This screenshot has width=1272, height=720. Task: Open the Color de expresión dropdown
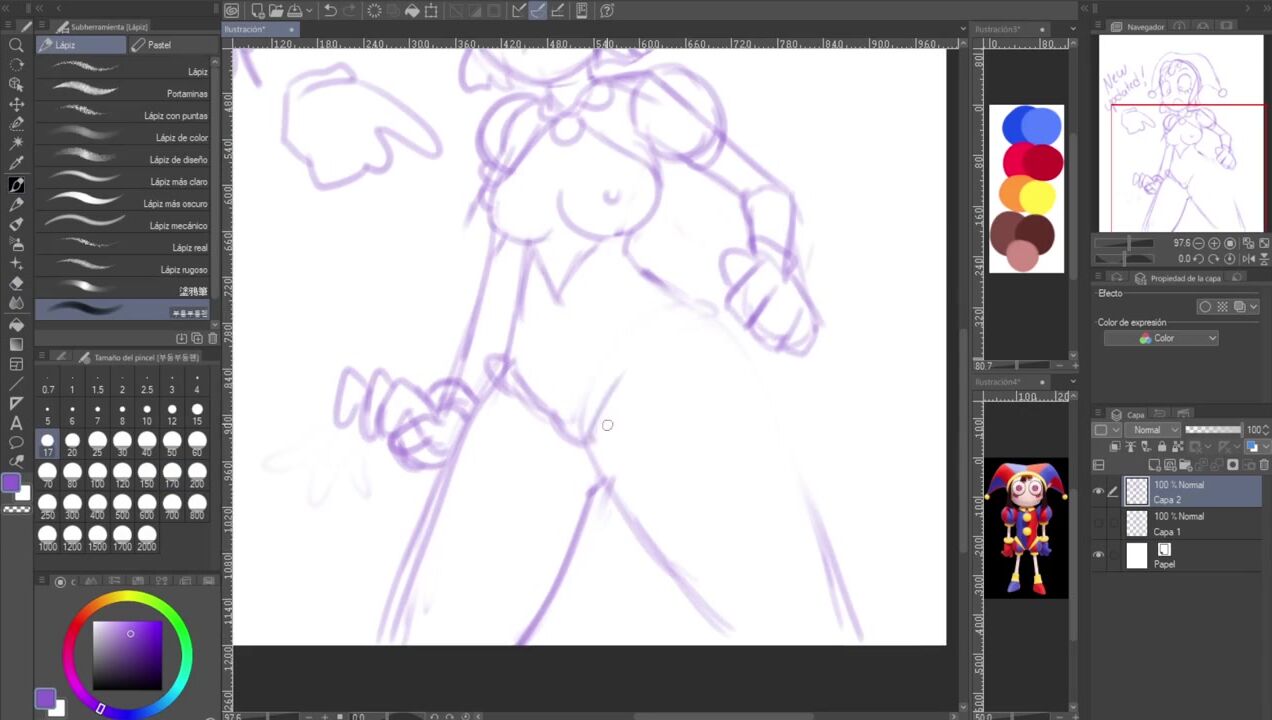pos(1161,339)
